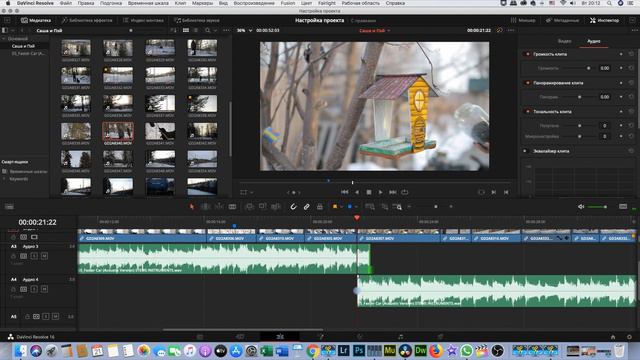Add a blue Marker on timeline

(x=350, y=207)
